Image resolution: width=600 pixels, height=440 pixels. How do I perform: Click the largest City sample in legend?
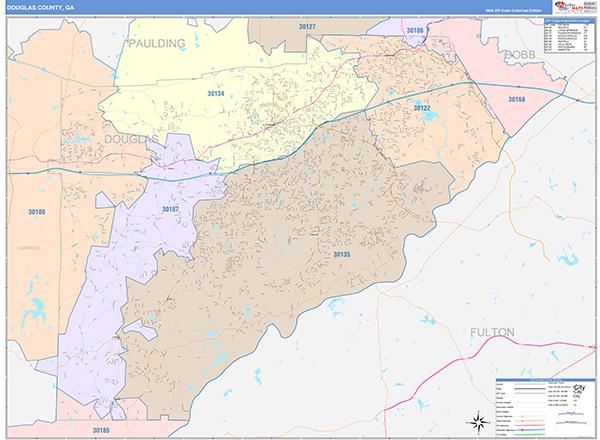tap(579, 387)
